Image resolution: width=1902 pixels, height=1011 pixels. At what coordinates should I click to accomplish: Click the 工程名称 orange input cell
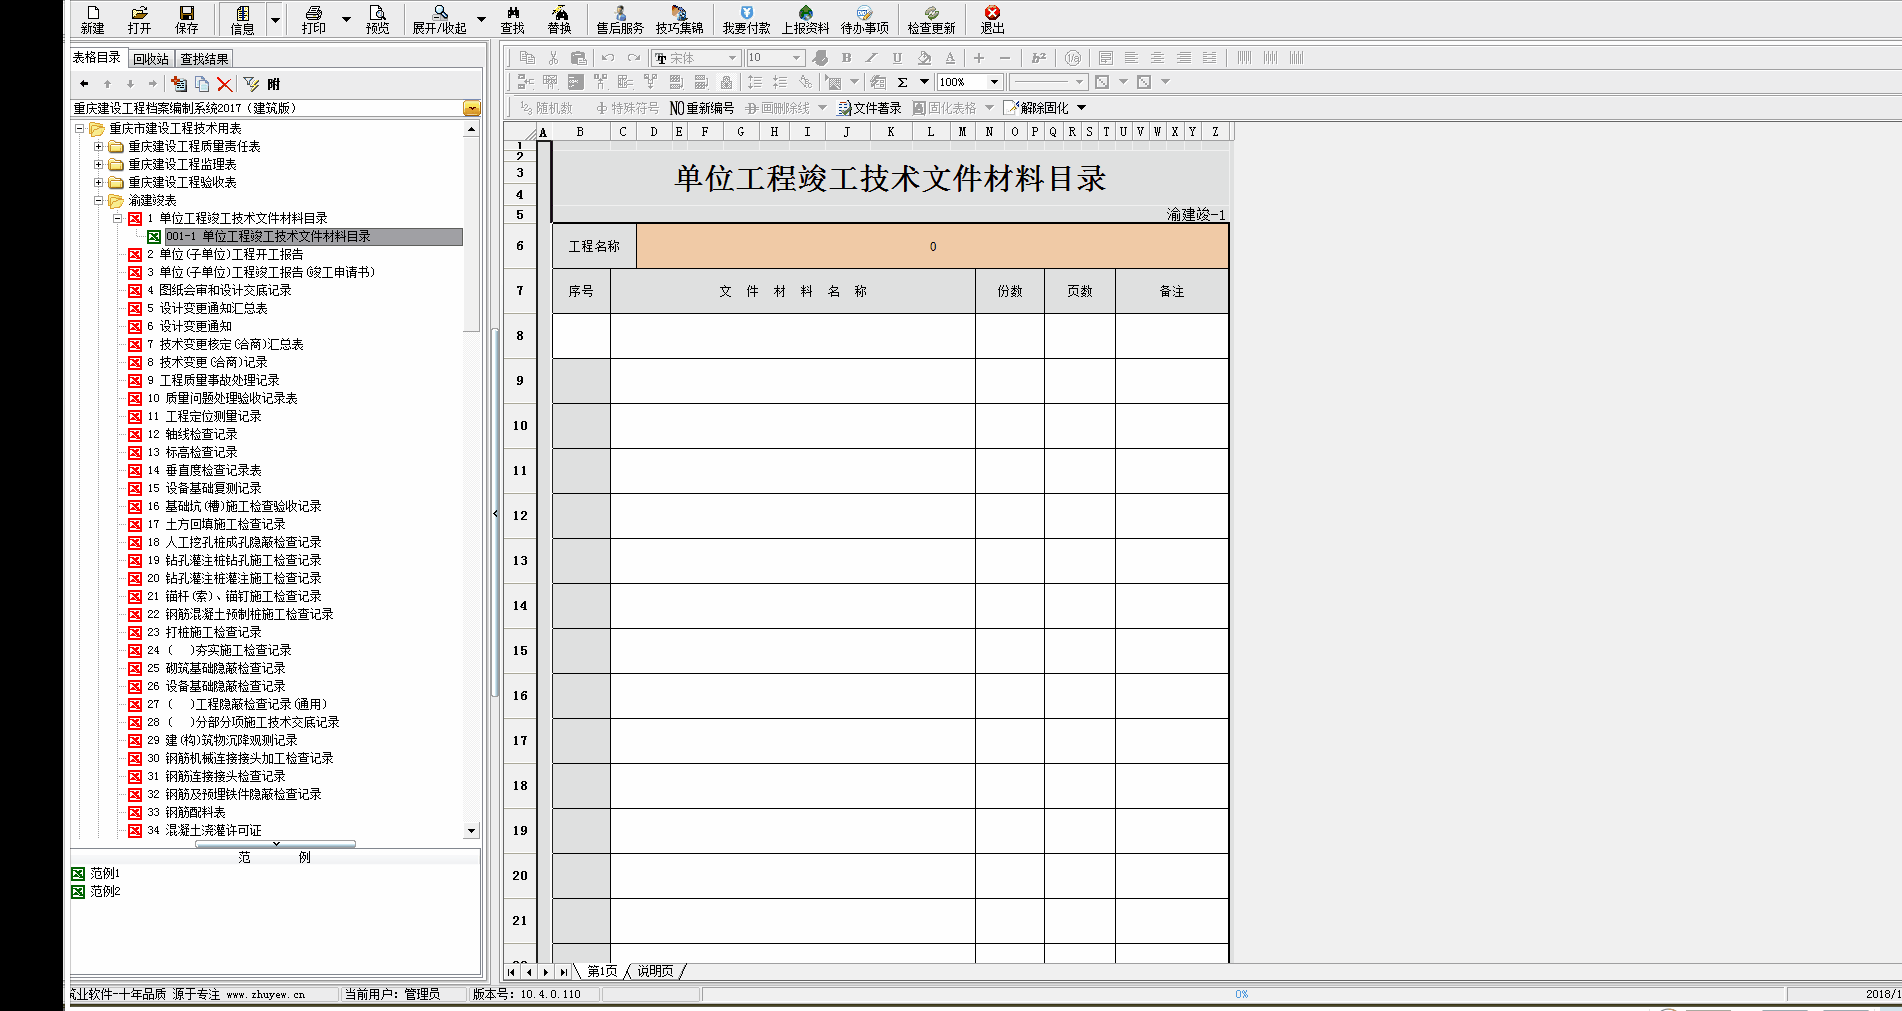point(932,247)
